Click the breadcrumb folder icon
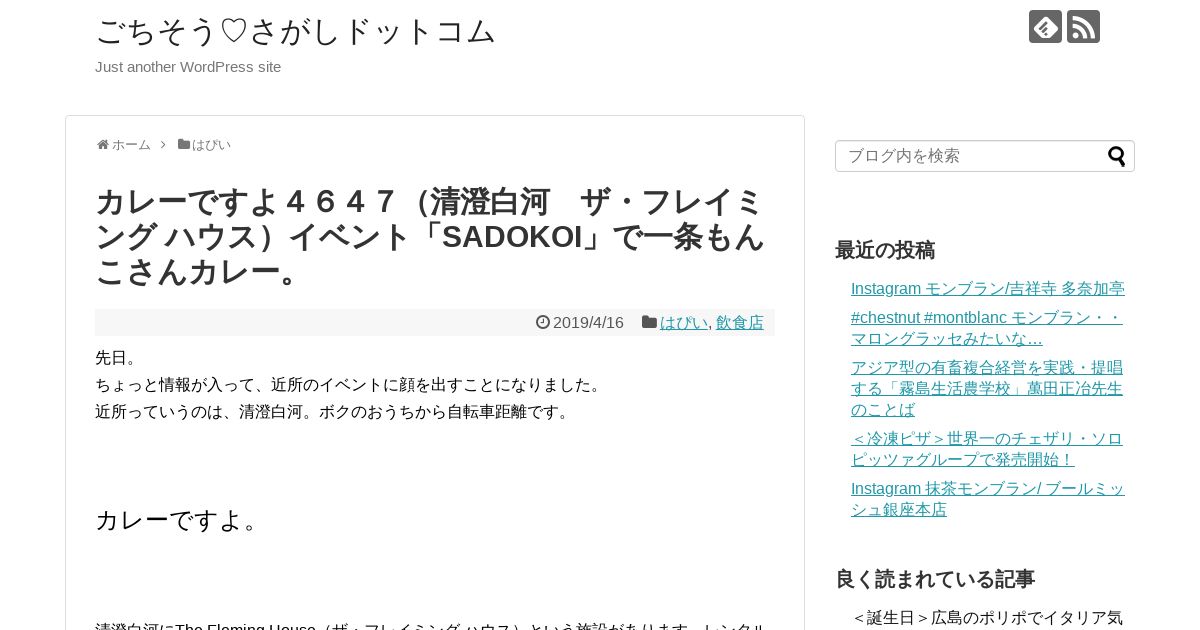 coord(184,144)
